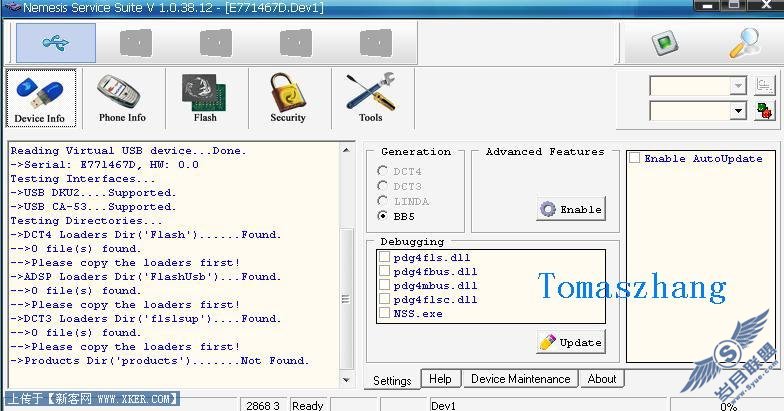Select the BB5 generation radio button

coord(382,216)
